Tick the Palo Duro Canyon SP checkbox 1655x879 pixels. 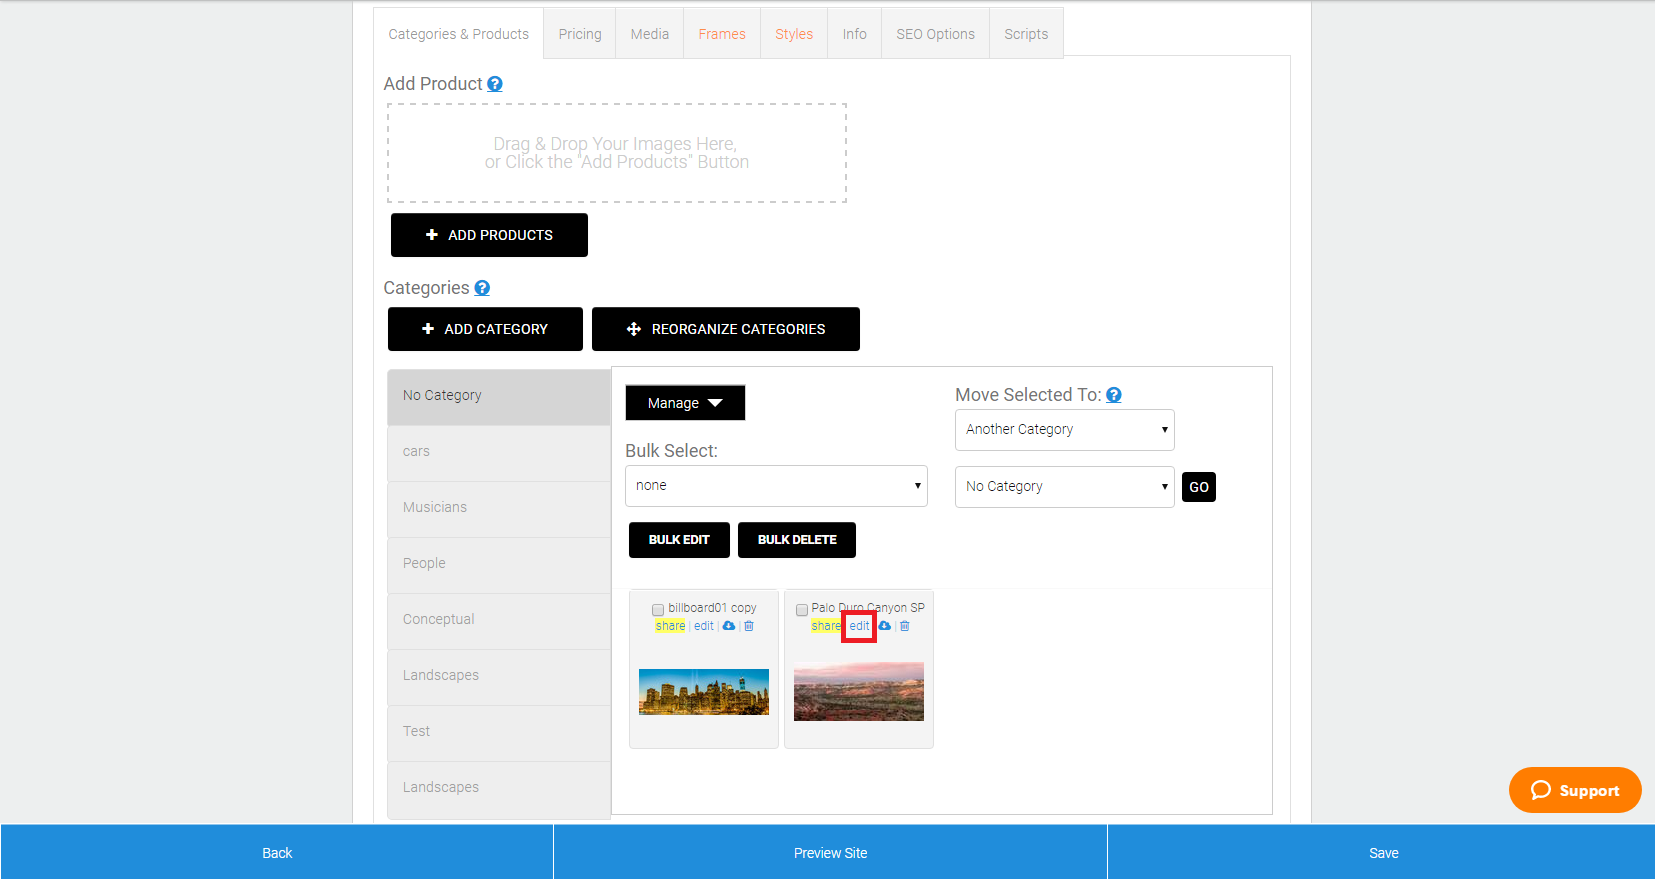(x=802, y=609)
